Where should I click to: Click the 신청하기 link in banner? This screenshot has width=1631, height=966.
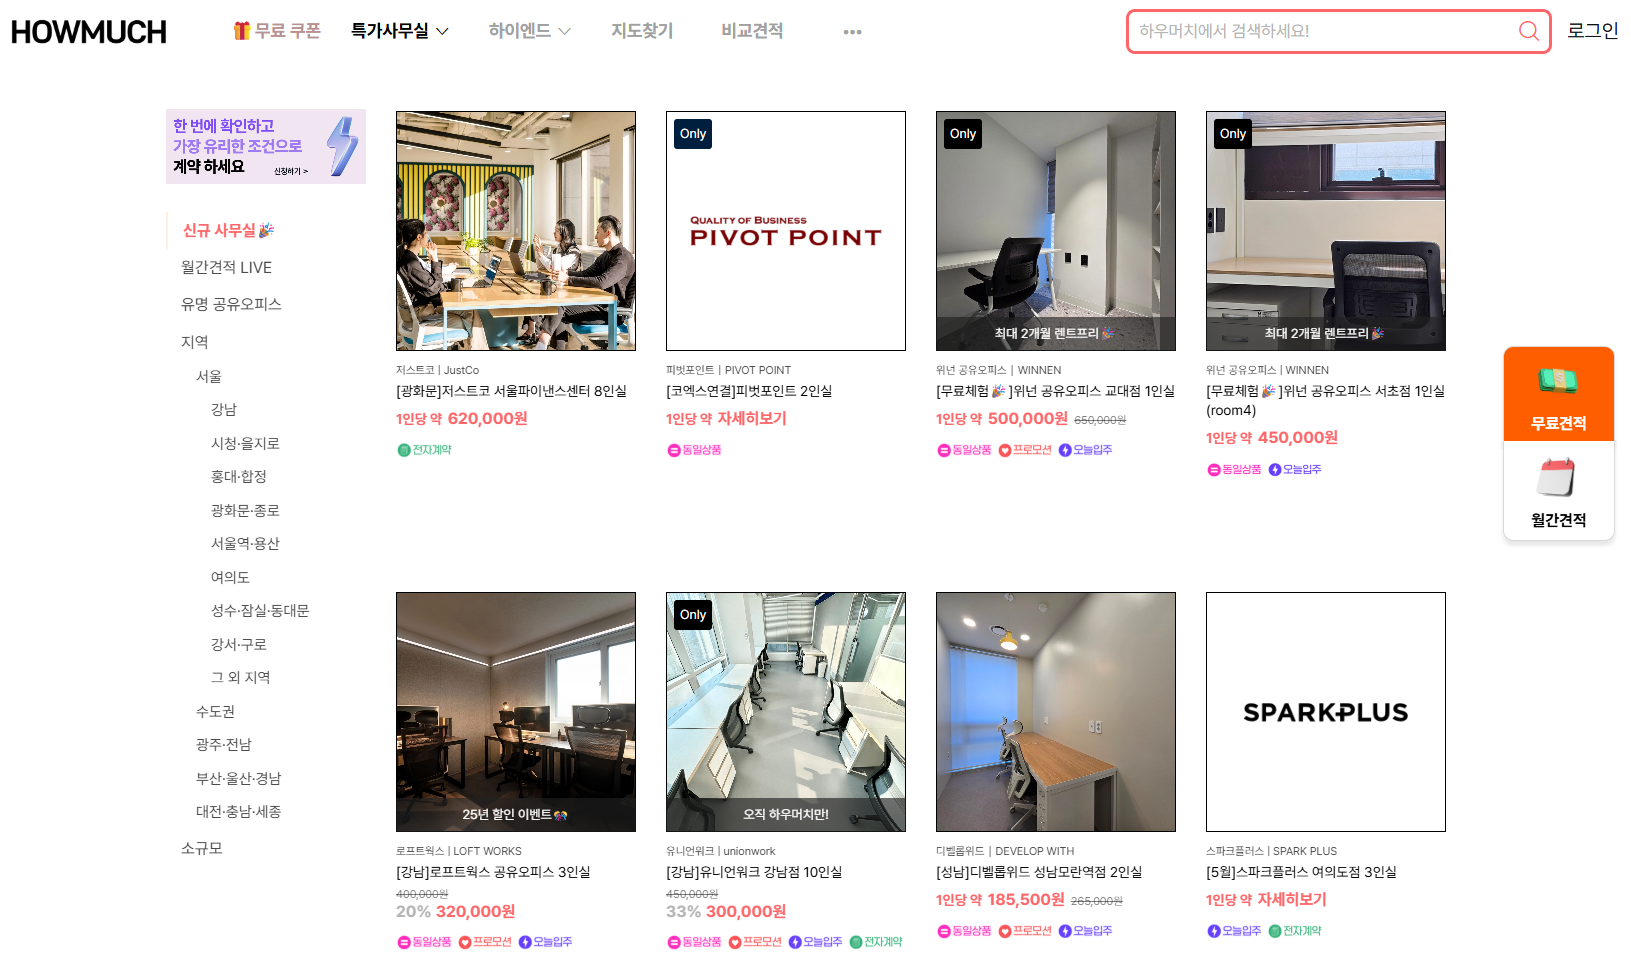291,171
